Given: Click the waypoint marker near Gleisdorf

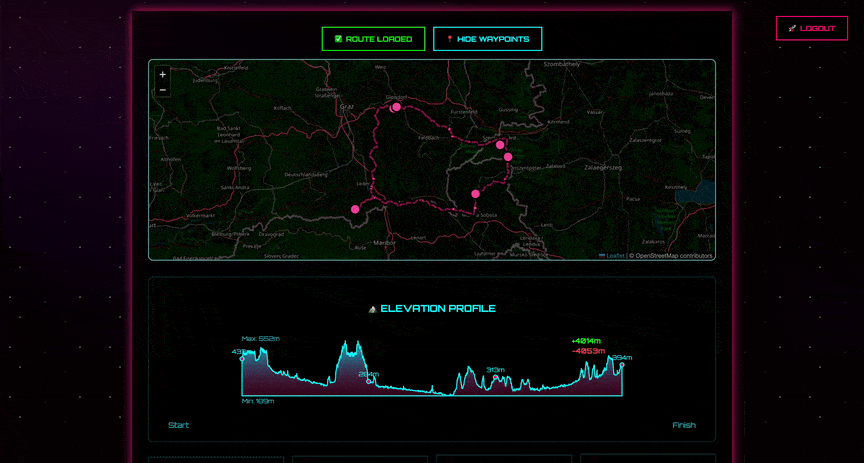Looking at the screenshot, I should pos(396,107).
